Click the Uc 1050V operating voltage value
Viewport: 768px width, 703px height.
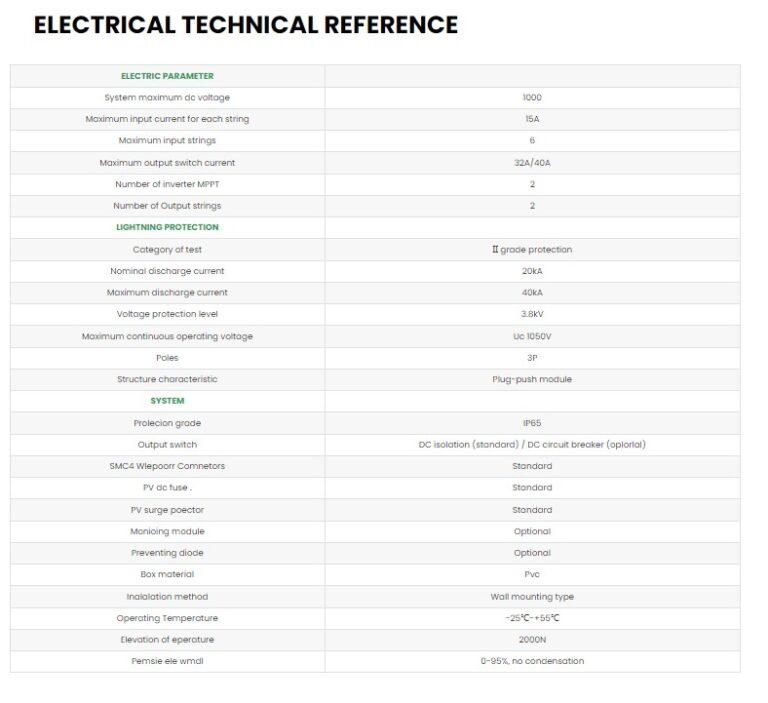click(x=532, y=336)
